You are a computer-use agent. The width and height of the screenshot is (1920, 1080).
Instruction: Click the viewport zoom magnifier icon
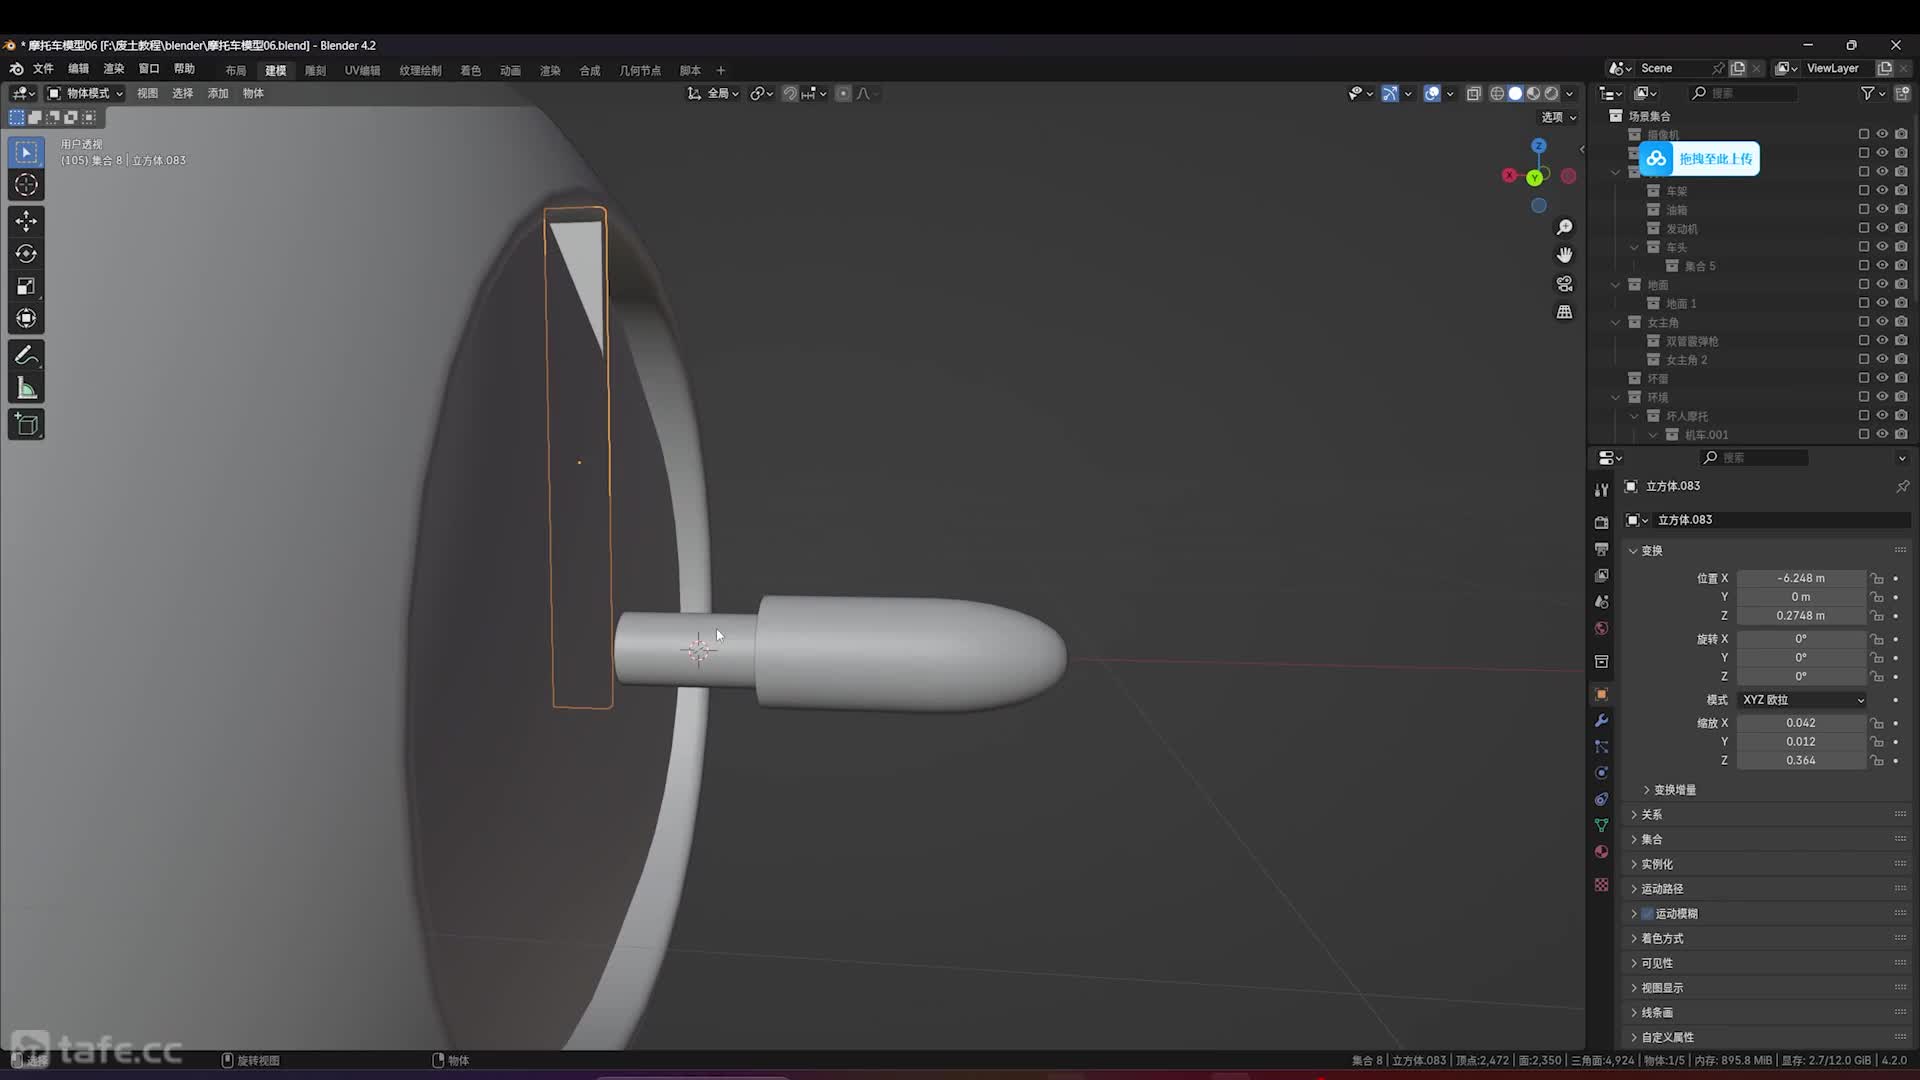coord(1565,228)
